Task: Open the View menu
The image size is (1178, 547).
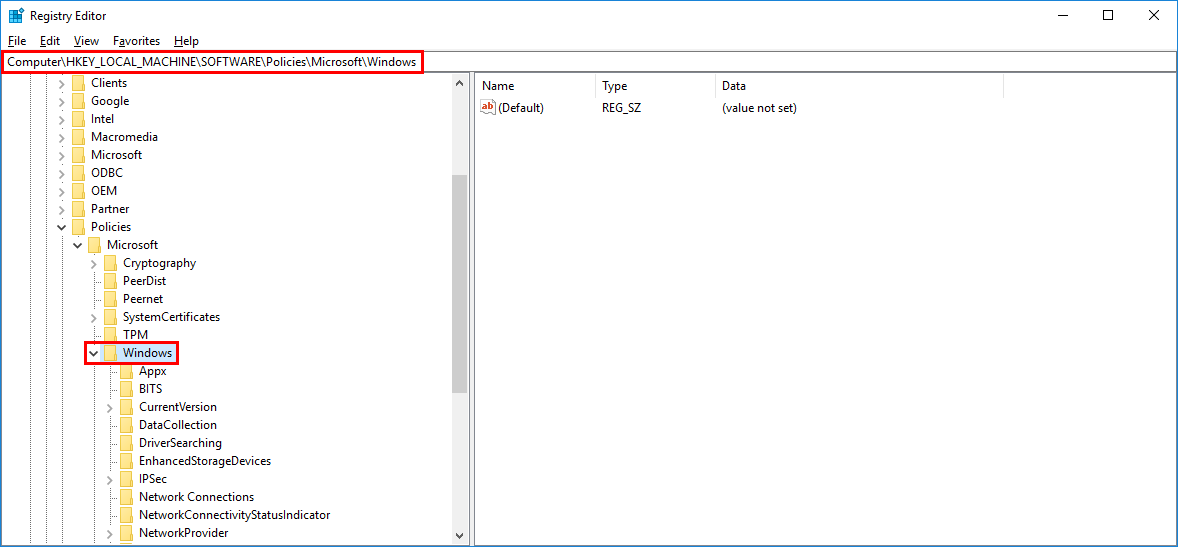Action: [x=86, y=41]
